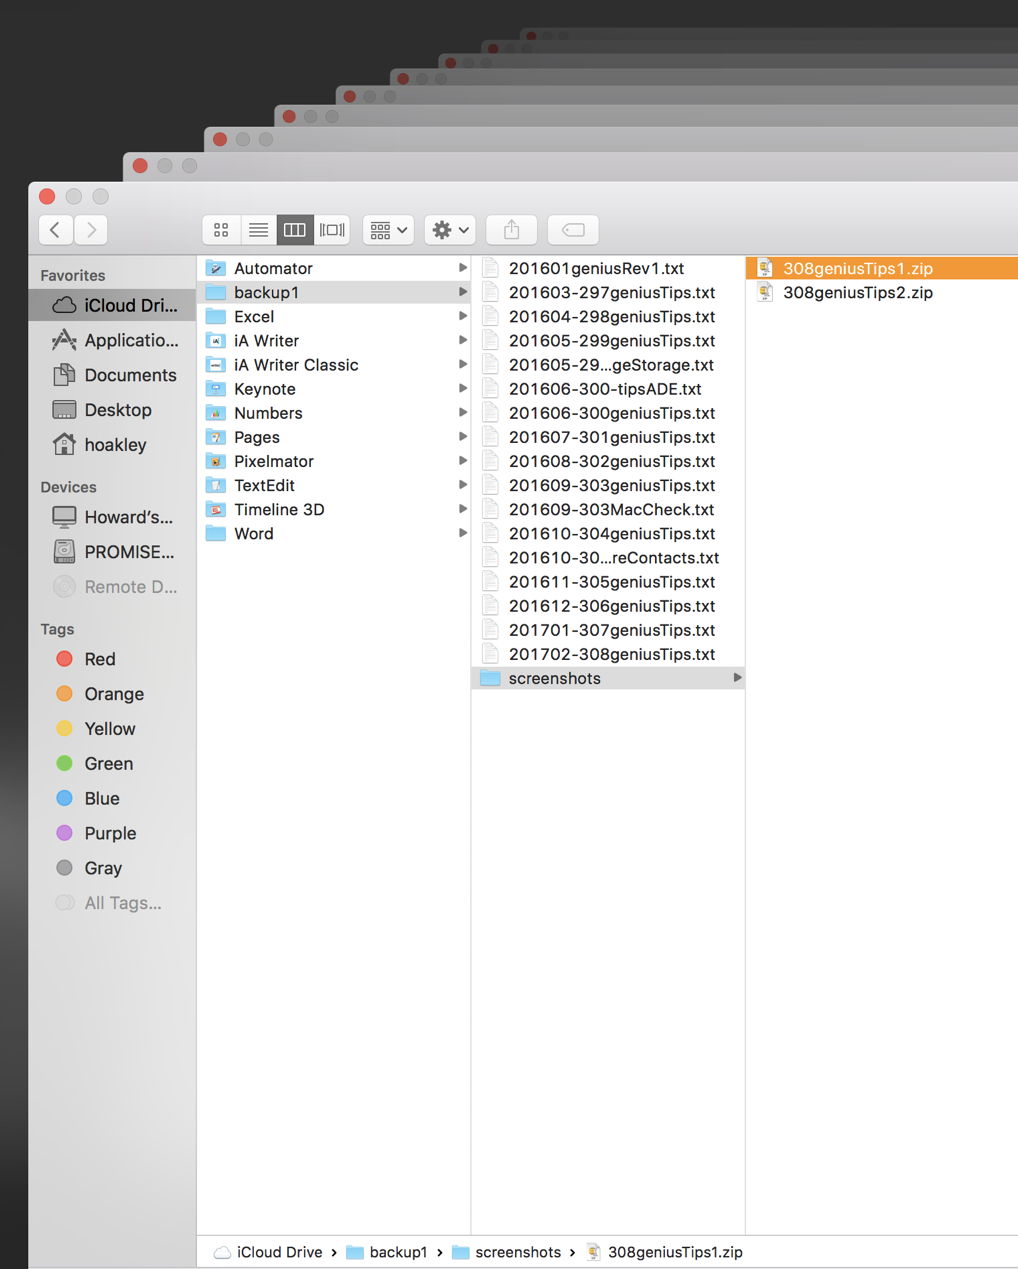The width and height of the screenshot is (1018, 1269).
Task: Go back with the back arrow
Action: coord(55,230)
